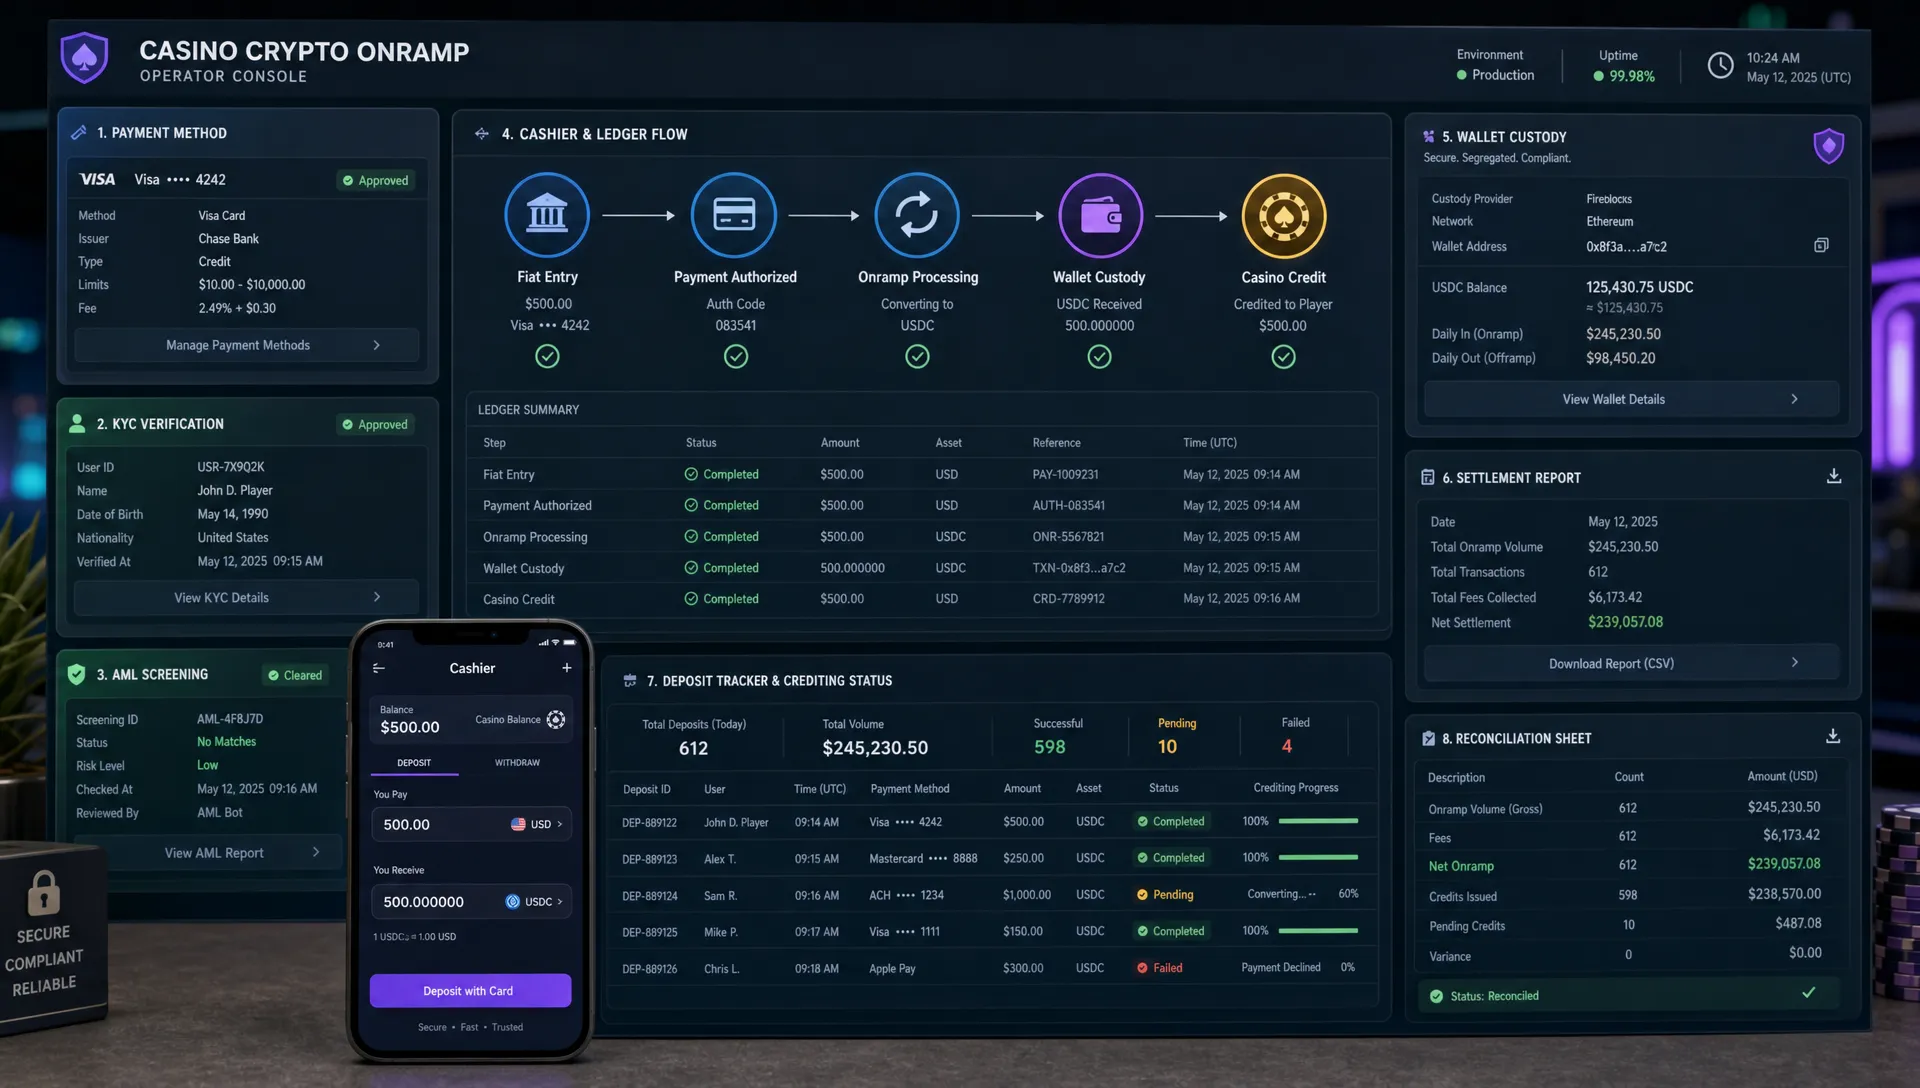
Task: Click the Manage Payment Methods button
Action: [x=247, y=345]
